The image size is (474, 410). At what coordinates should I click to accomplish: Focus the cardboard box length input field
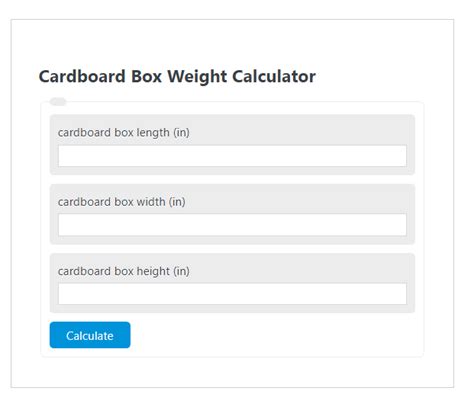point(232,156)
